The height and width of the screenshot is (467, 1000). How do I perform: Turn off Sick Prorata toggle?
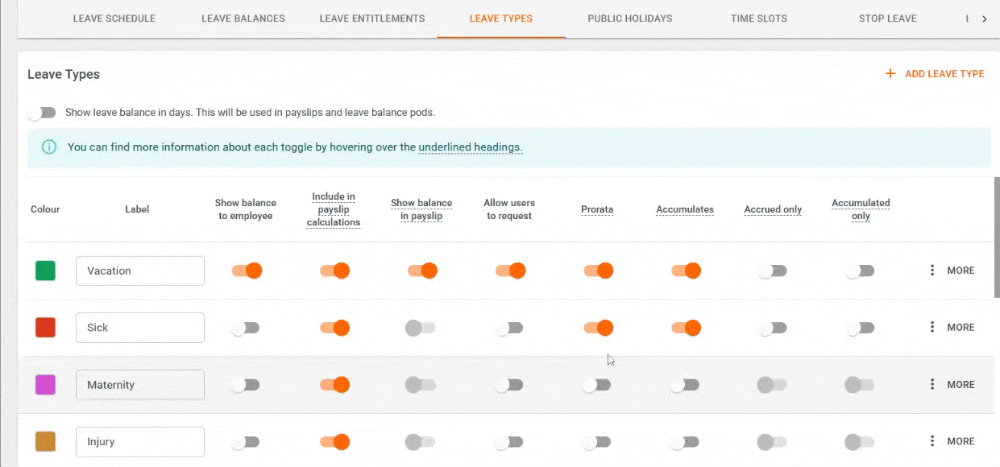[x=598, y=328]
